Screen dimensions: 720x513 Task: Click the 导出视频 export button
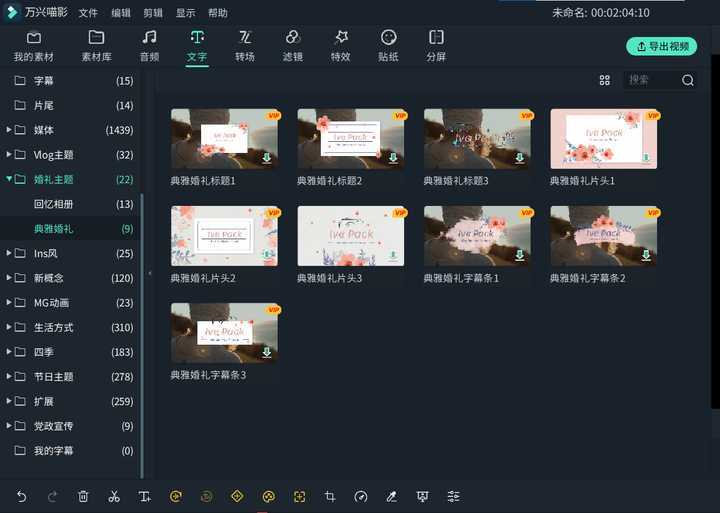[x=661, y=46]
